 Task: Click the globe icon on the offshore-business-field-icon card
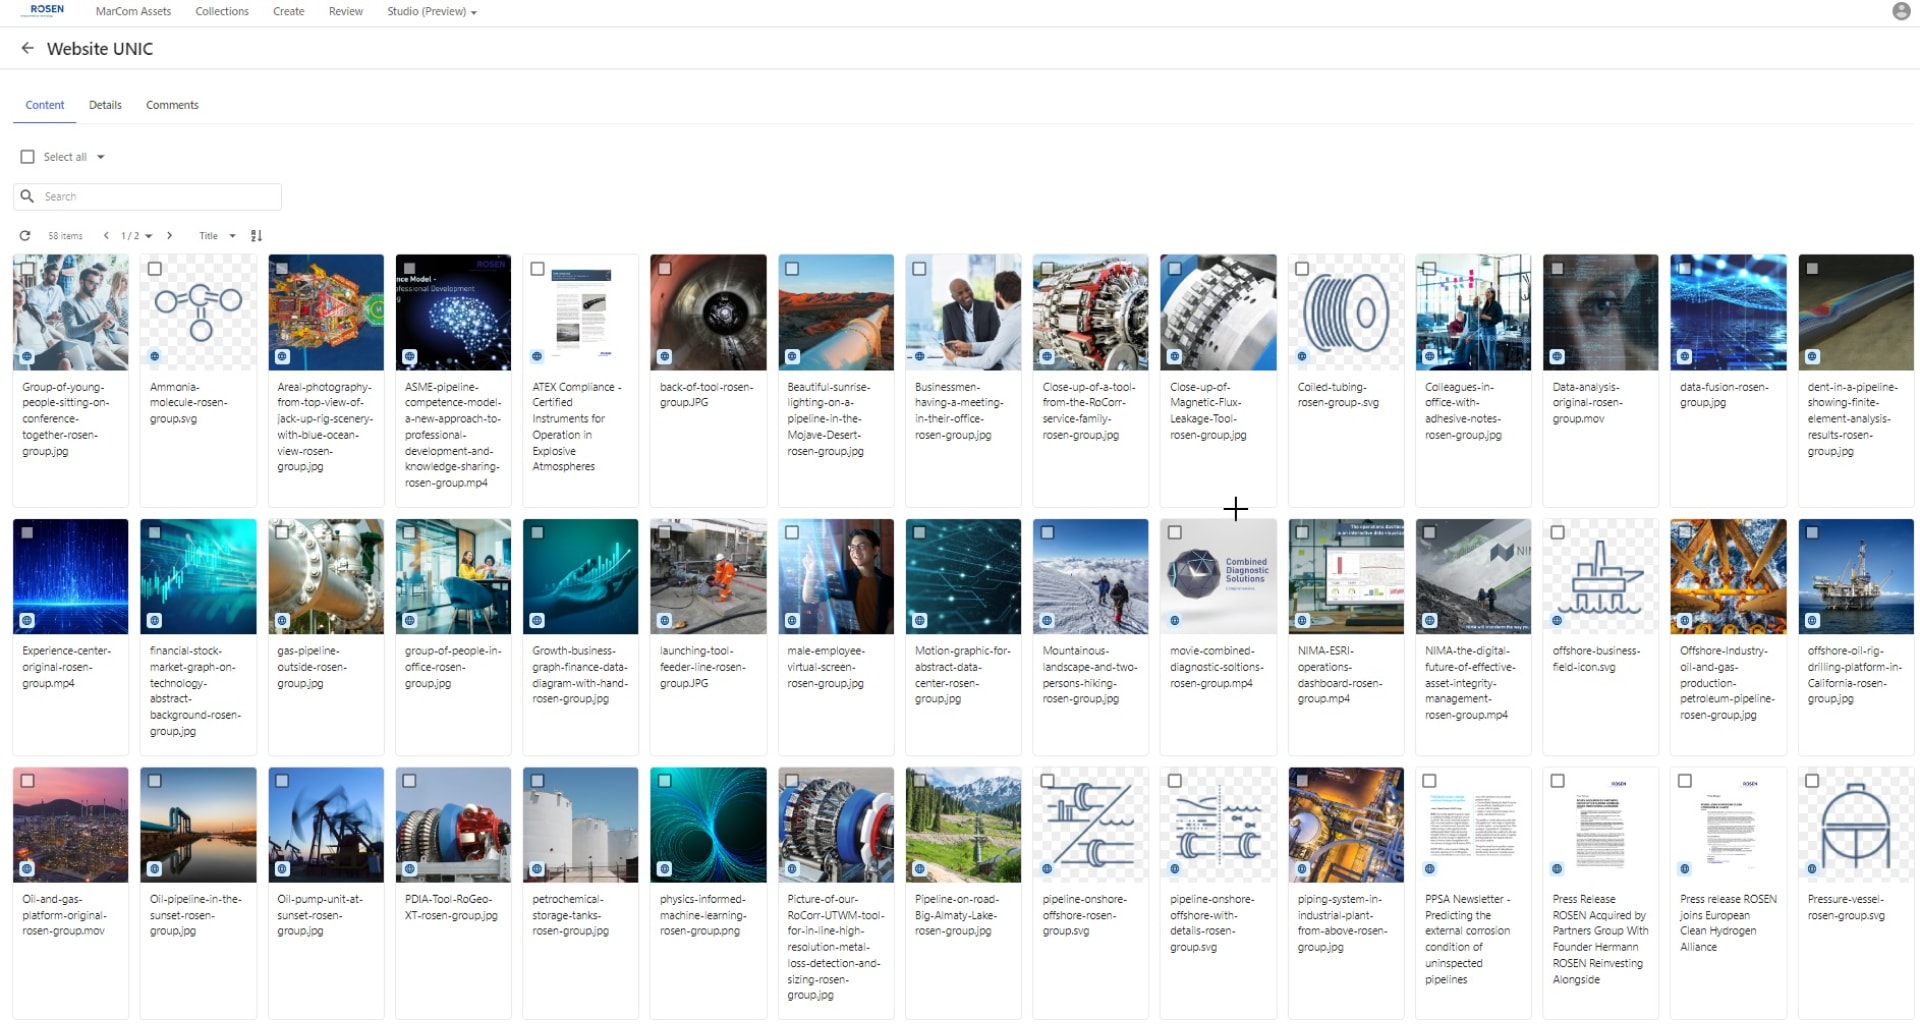[1557, 620]
